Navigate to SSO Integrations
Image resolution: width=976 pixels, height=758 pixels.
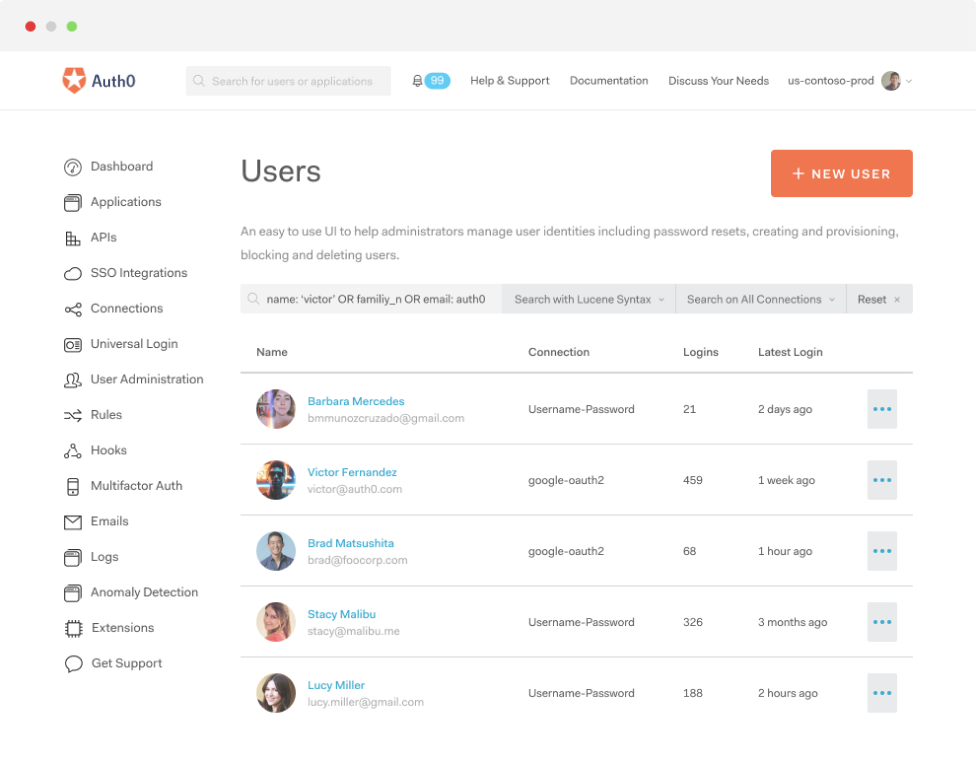click(137, 273)
